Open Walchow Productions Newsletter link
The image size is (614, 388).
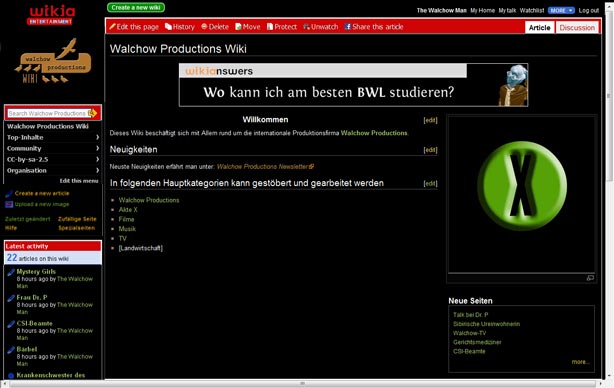pos(262,166)
